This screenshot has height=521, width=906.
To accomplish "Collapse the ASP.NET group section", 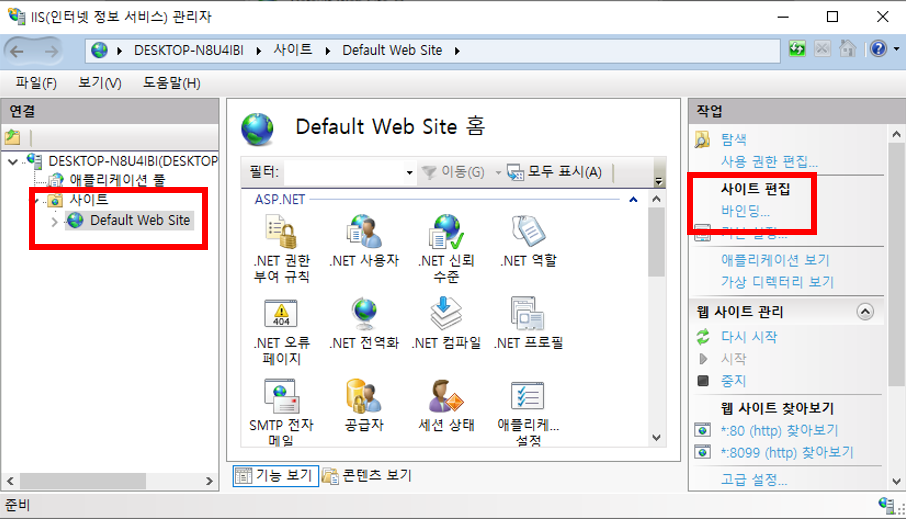I will pos(633,200).
